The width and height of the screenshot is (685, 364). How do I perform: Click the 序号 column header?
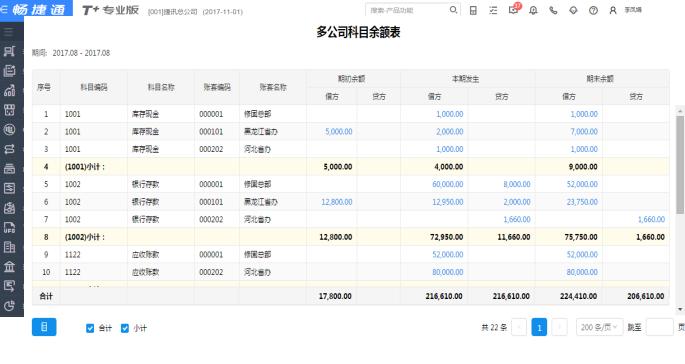[x=44, y=87]
